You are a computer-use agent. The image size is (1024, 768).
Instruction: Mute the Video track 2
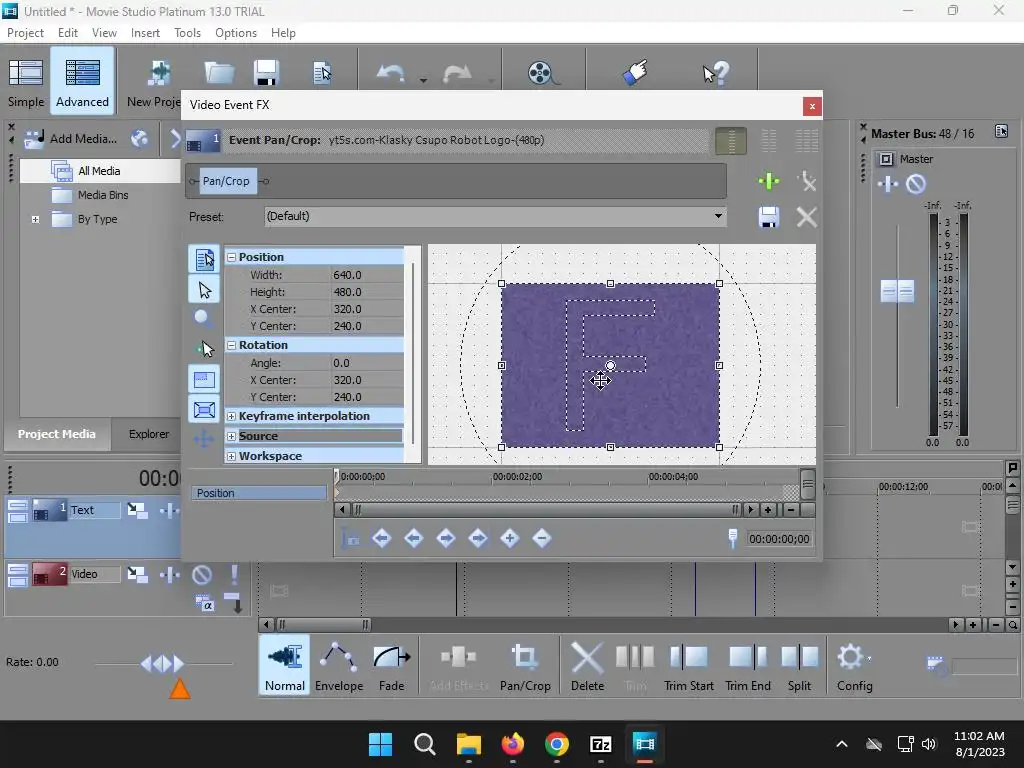pyautogui.click(x=202, y=575)
